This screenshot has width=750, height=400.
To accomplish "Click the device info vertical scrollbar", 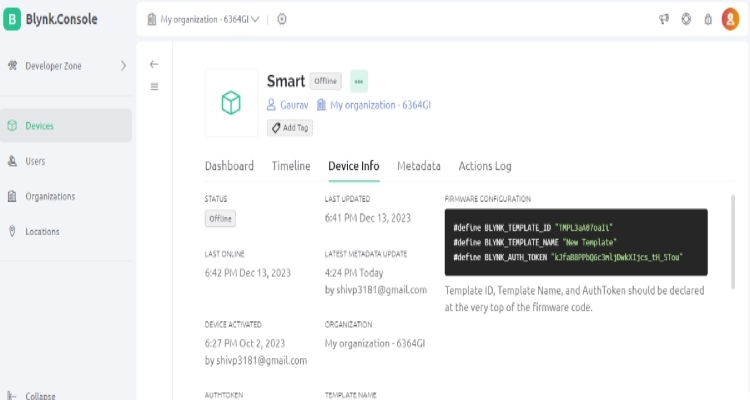I will pyautogui.click(x=732, y=242).
